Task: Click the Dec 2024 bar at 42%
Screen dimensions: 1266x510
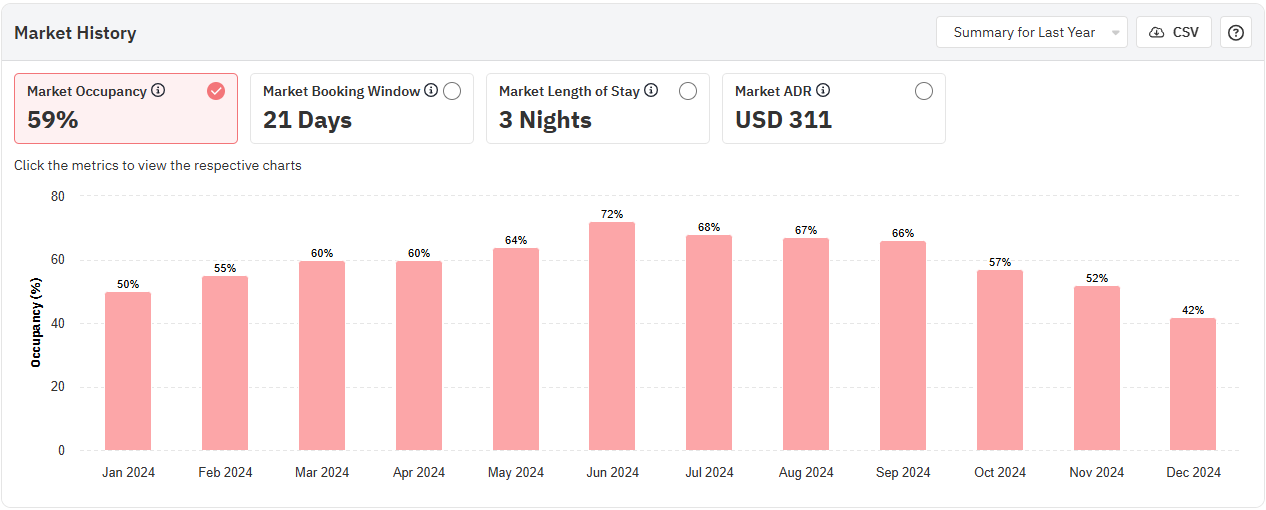Action: [x=1193, y=384]
